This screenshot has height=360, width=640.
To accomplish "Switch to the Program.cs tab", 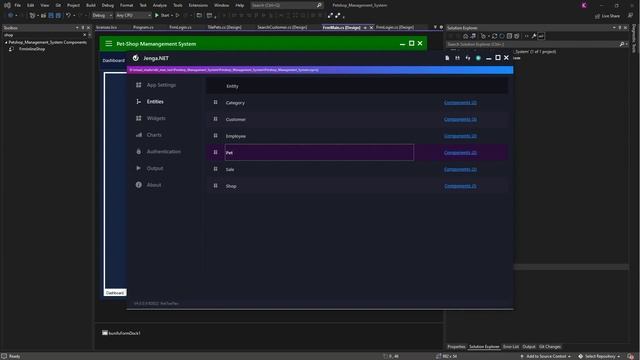I will coord(143,27).
